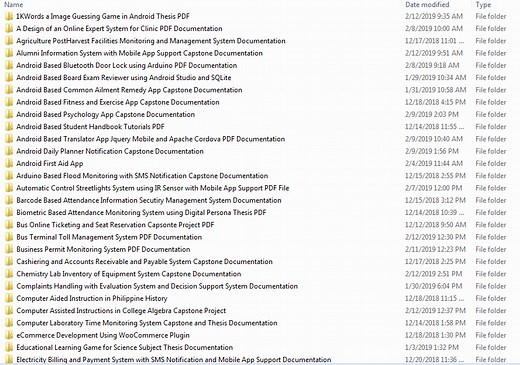The height and width of the screenshot is (365, 520).
Task: Select 'Android First Aid App' folder name
Action: point(50,164)
